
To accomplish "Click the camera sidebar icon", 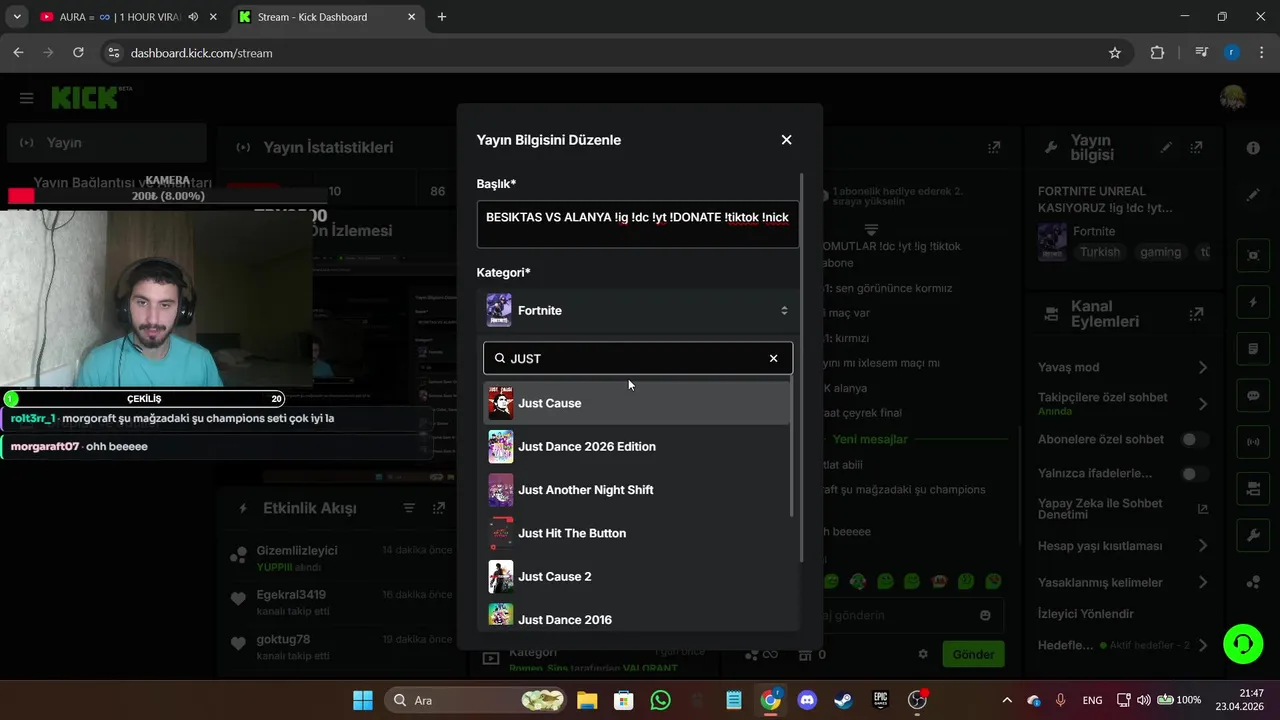I will click(1253, 489).
